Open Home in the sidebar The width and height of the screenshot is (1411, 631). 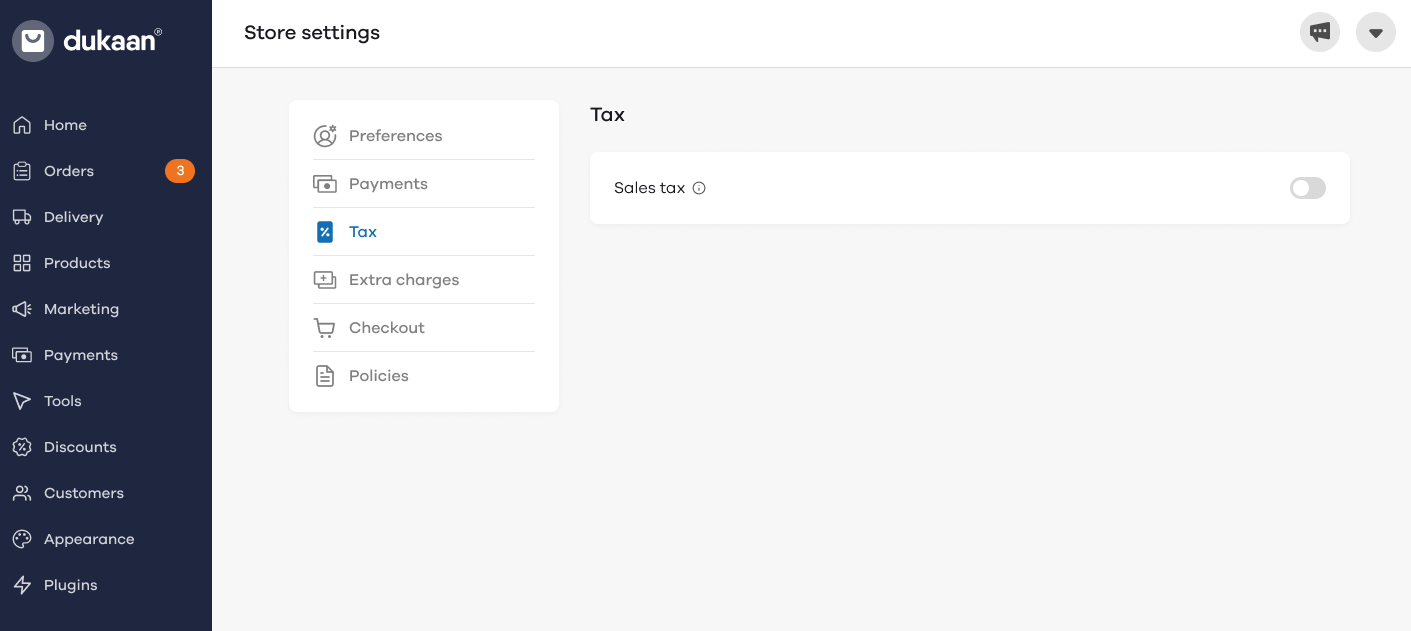point(65,125)
